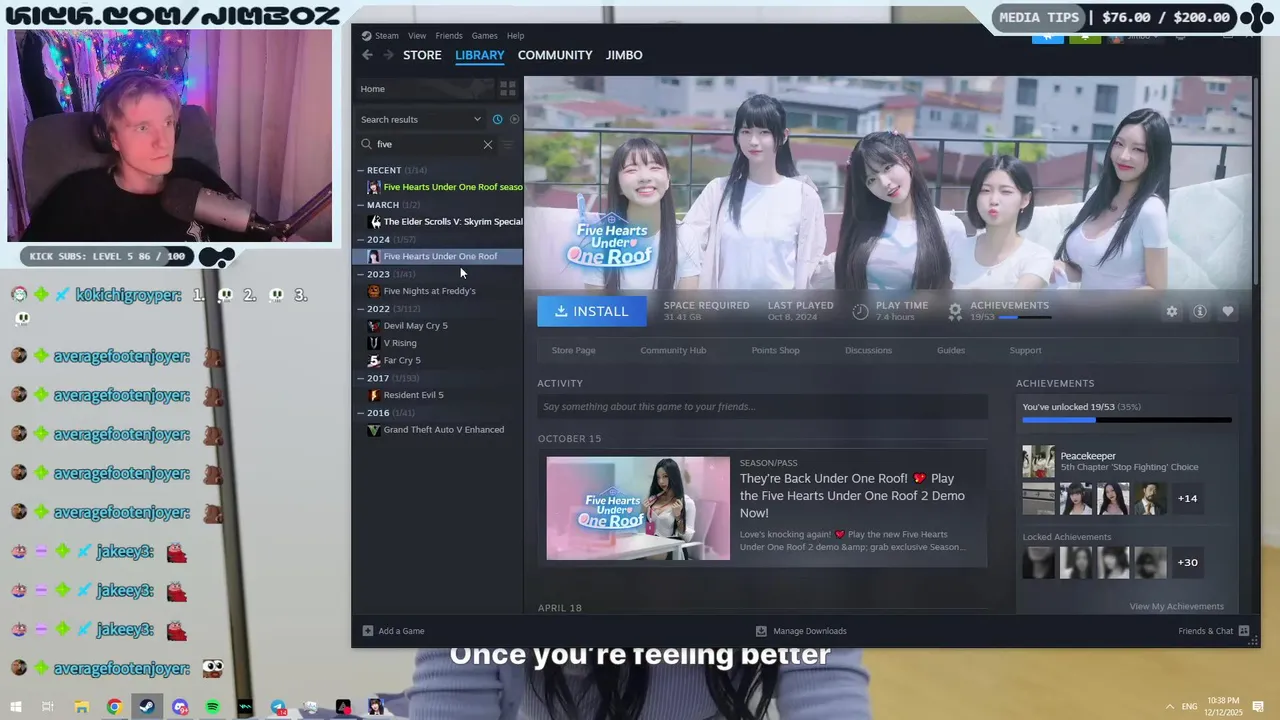
Task: Install Five Hearts Under One Roof
Action: pyautogui.click(x=592, y=311)
